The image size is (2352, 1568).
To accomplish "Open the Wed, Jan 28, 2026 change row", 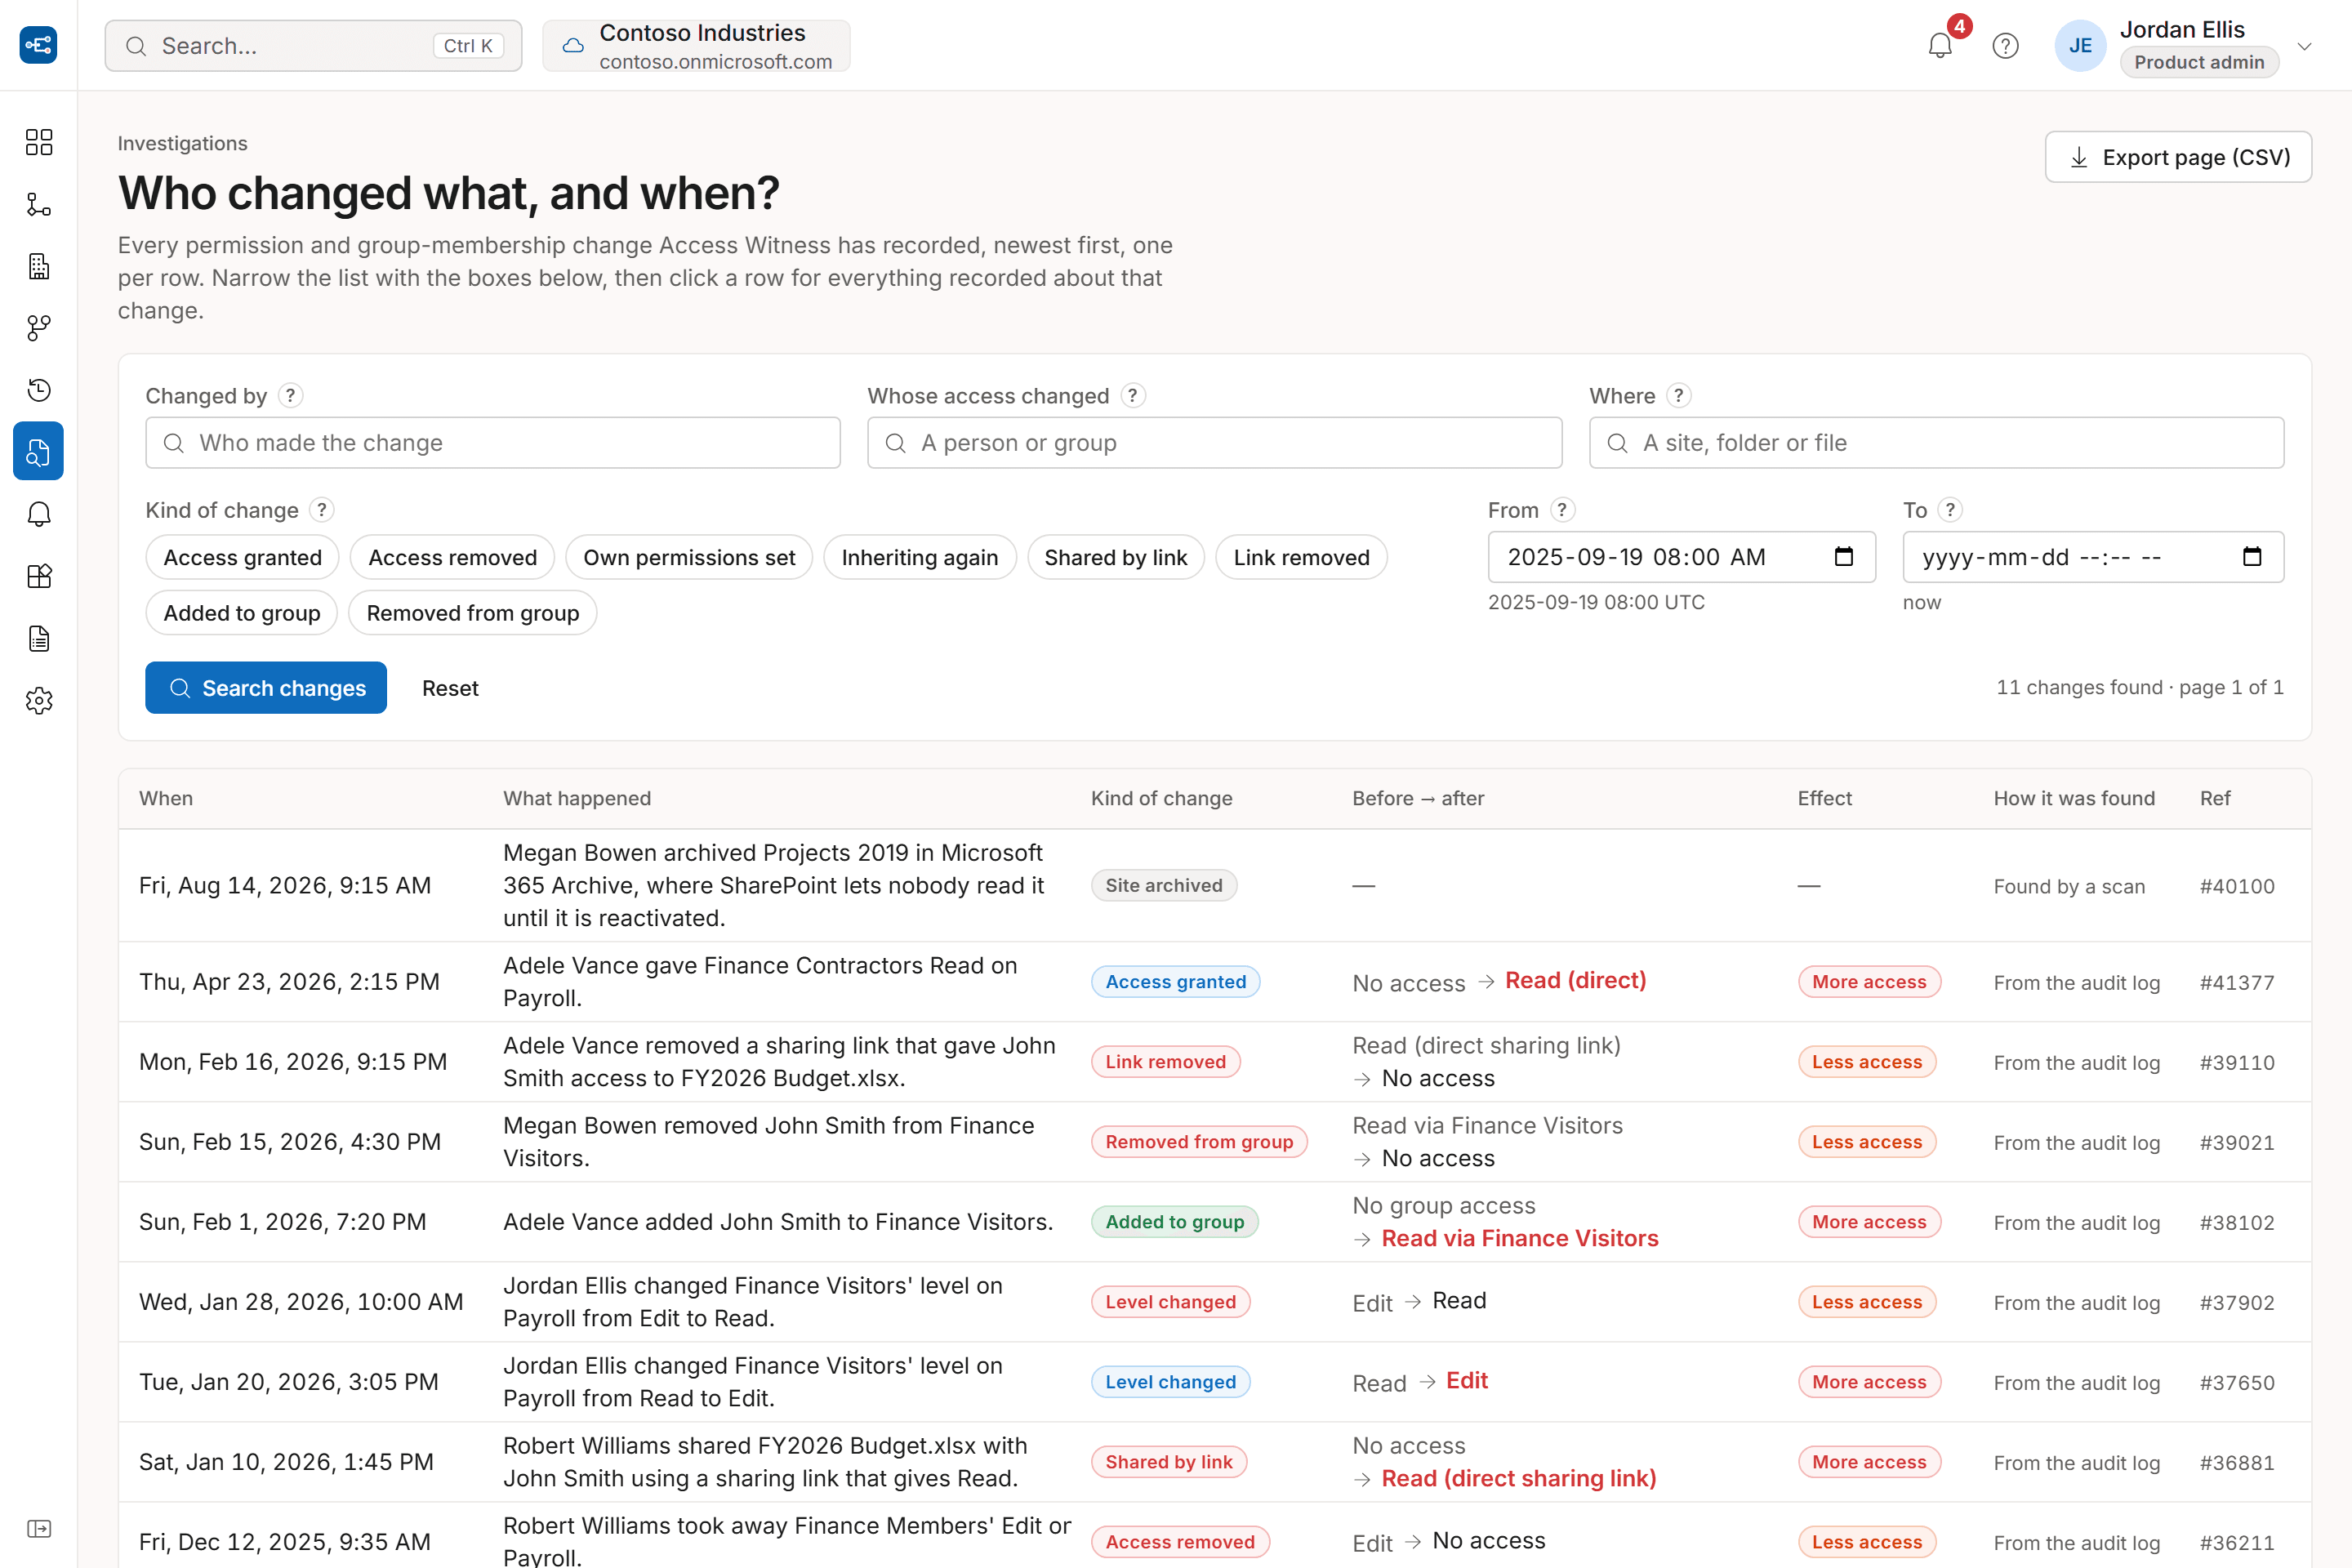I will [x=1215, y=1302].
